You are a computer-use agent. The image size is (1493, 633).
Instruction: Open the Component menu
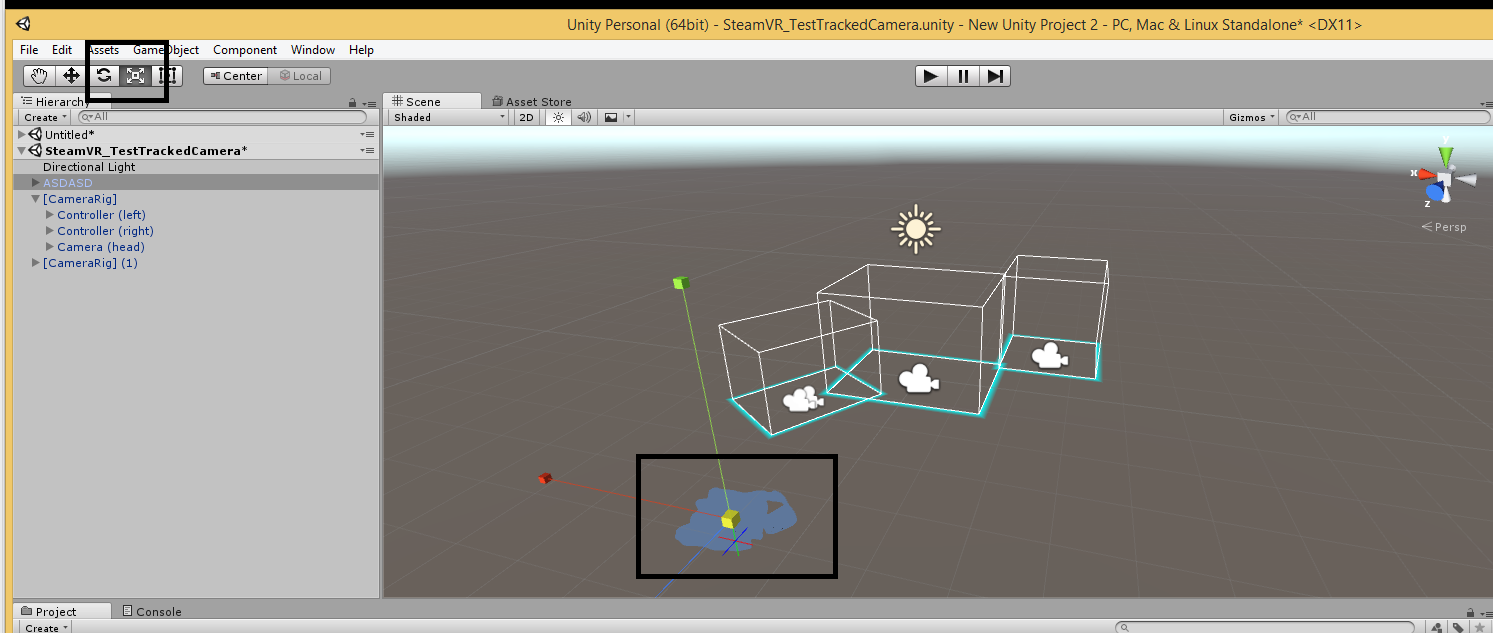point(245,50)
